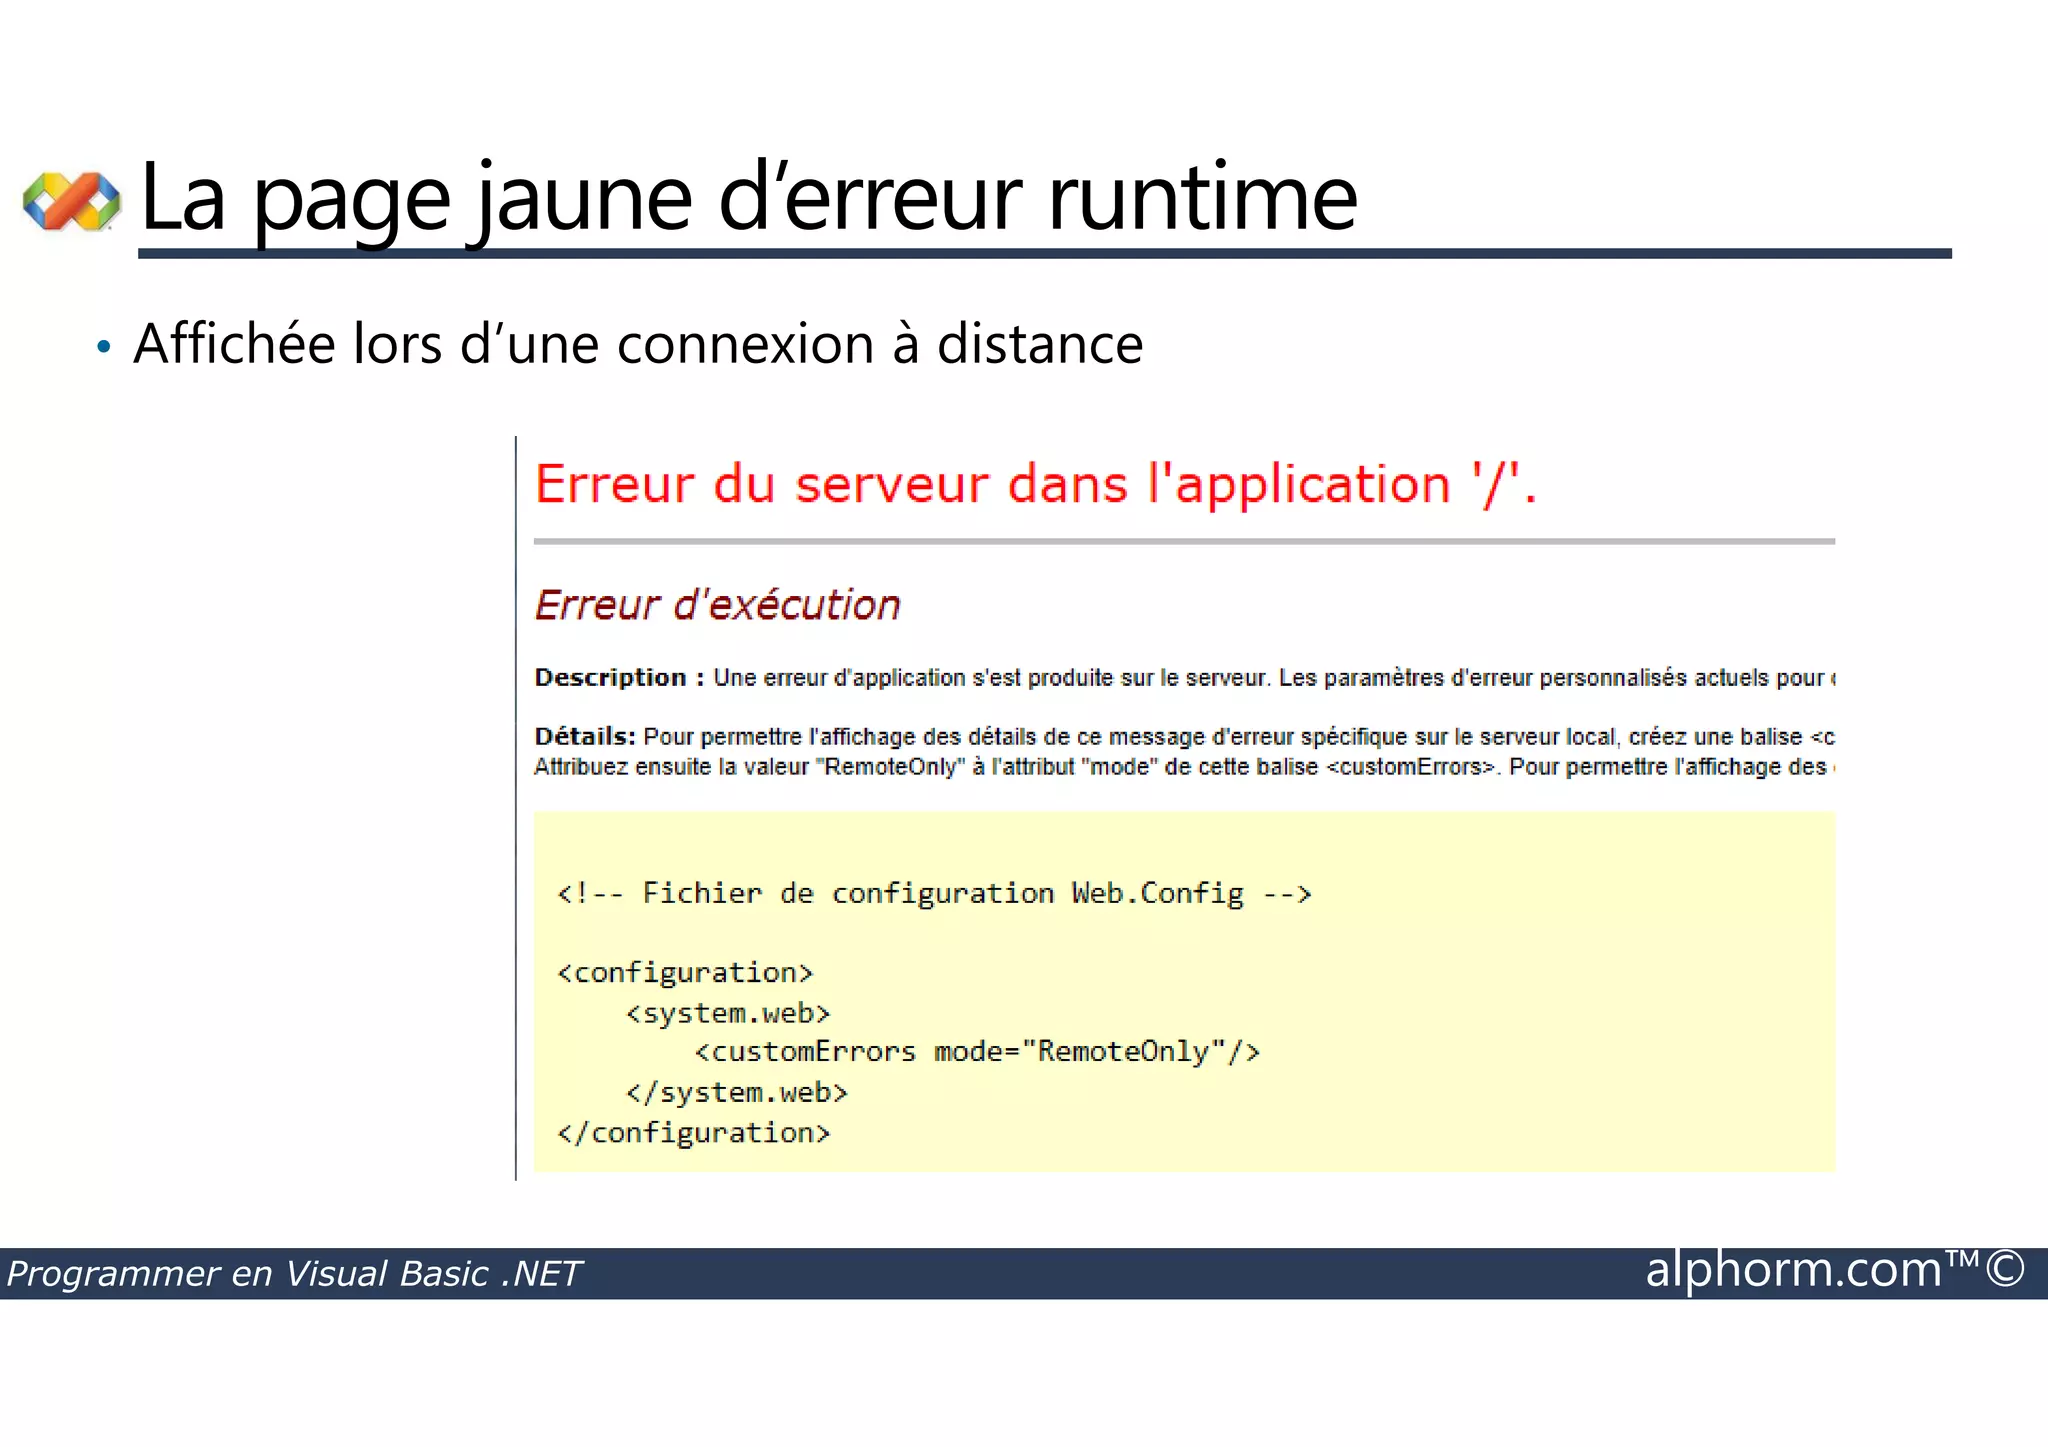
Task: Click the opening '<system.web>' tag line
Action: tap(728, 1013)
